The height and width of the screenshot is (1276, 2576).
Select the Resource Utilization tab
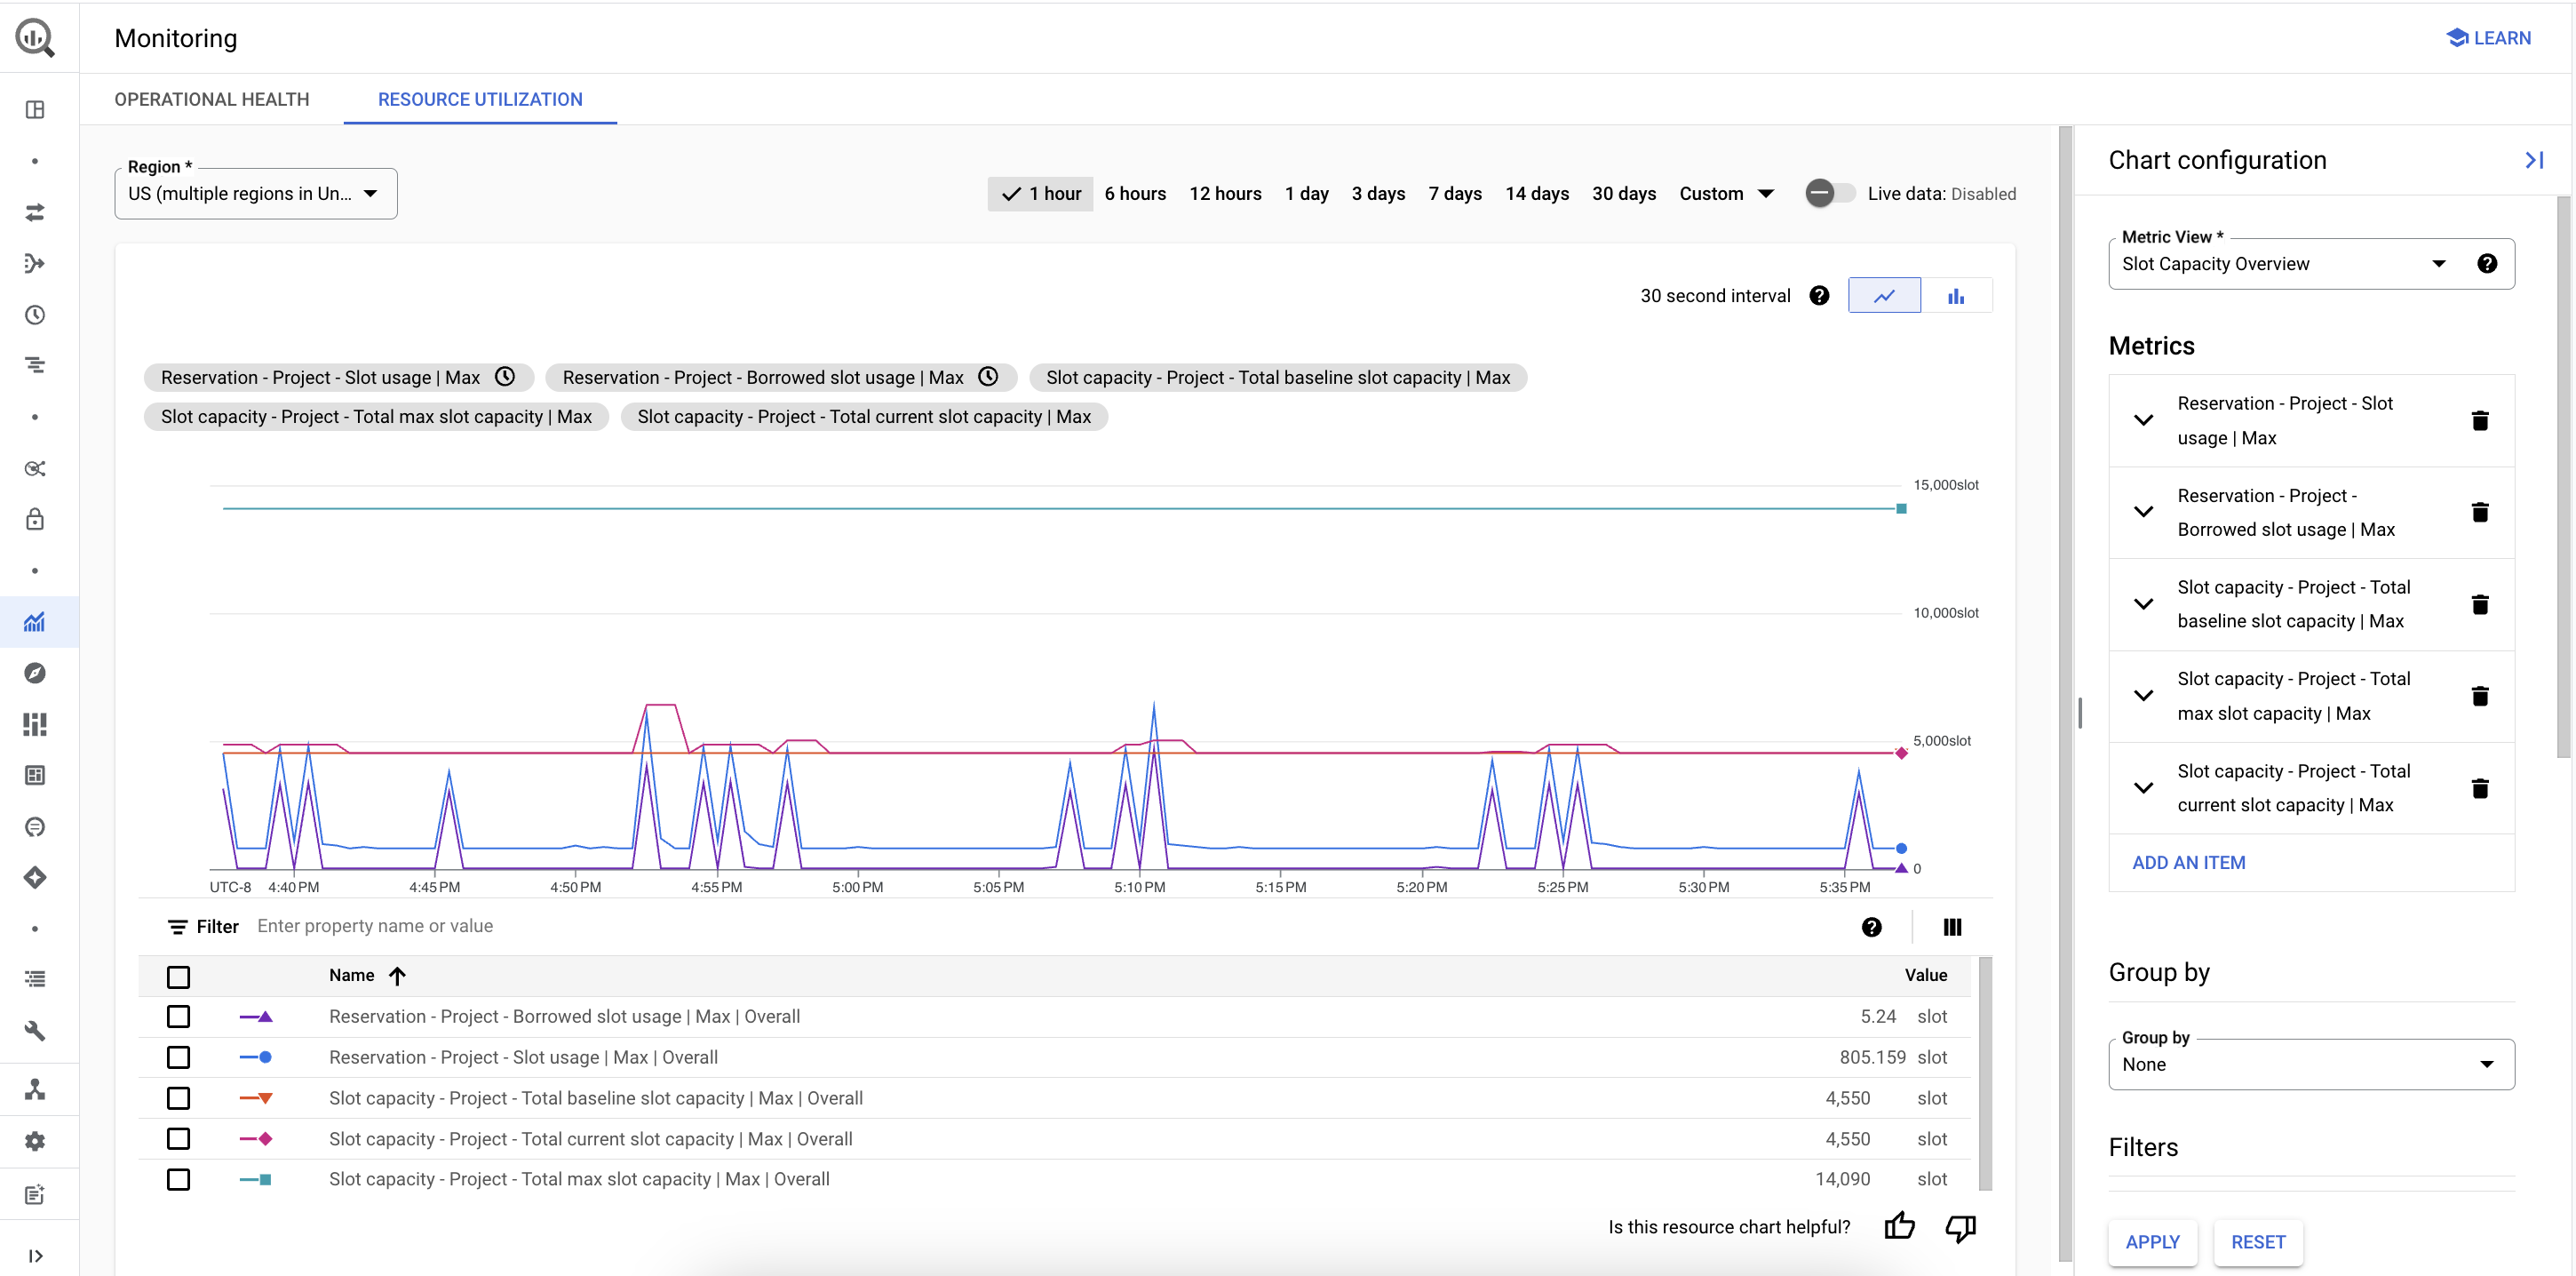tap(480, 100)
